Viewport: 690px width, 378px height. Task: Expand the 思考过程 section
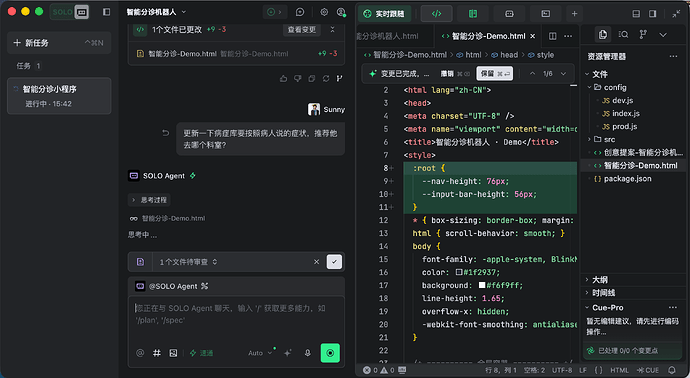[x=149, y=200]
